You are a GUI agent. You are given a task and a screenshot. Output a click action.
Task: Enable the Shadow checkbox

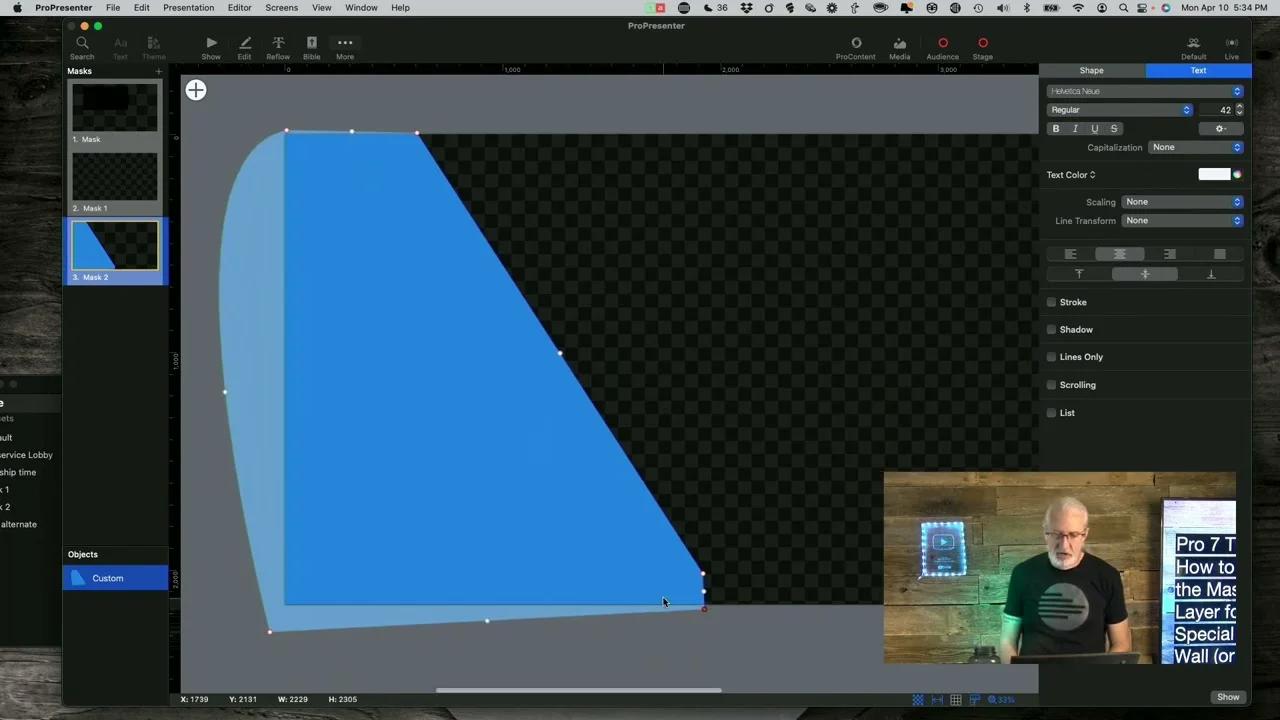1051,329
